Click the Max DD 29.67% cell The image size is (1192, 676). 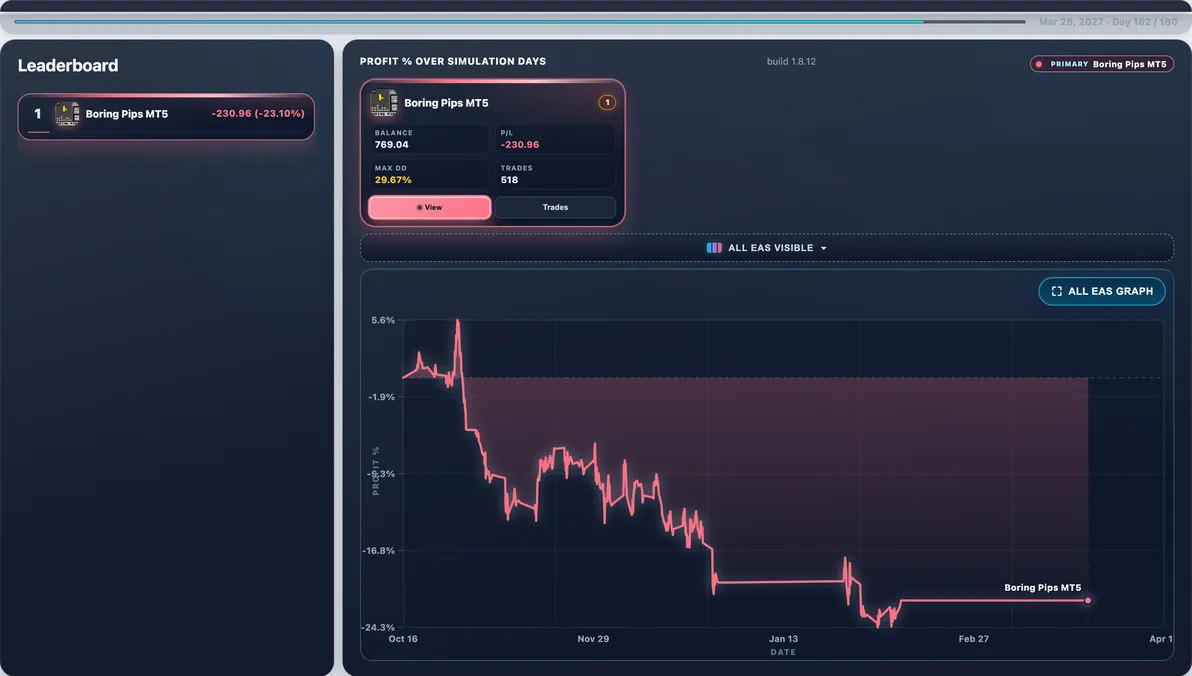tap(429, 174)
